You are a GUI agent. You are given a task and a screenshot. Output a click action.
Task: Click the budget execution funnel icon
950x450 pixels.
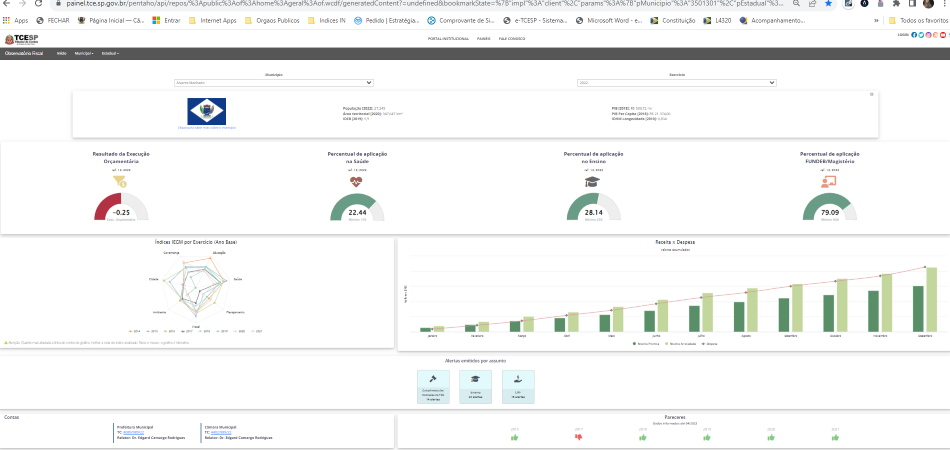coord(121,182)
